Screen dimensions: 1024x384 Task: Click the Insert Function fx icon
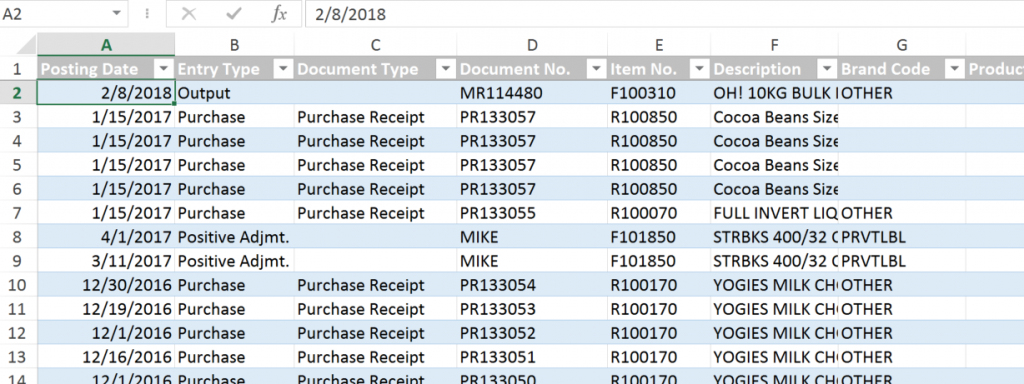279,14
